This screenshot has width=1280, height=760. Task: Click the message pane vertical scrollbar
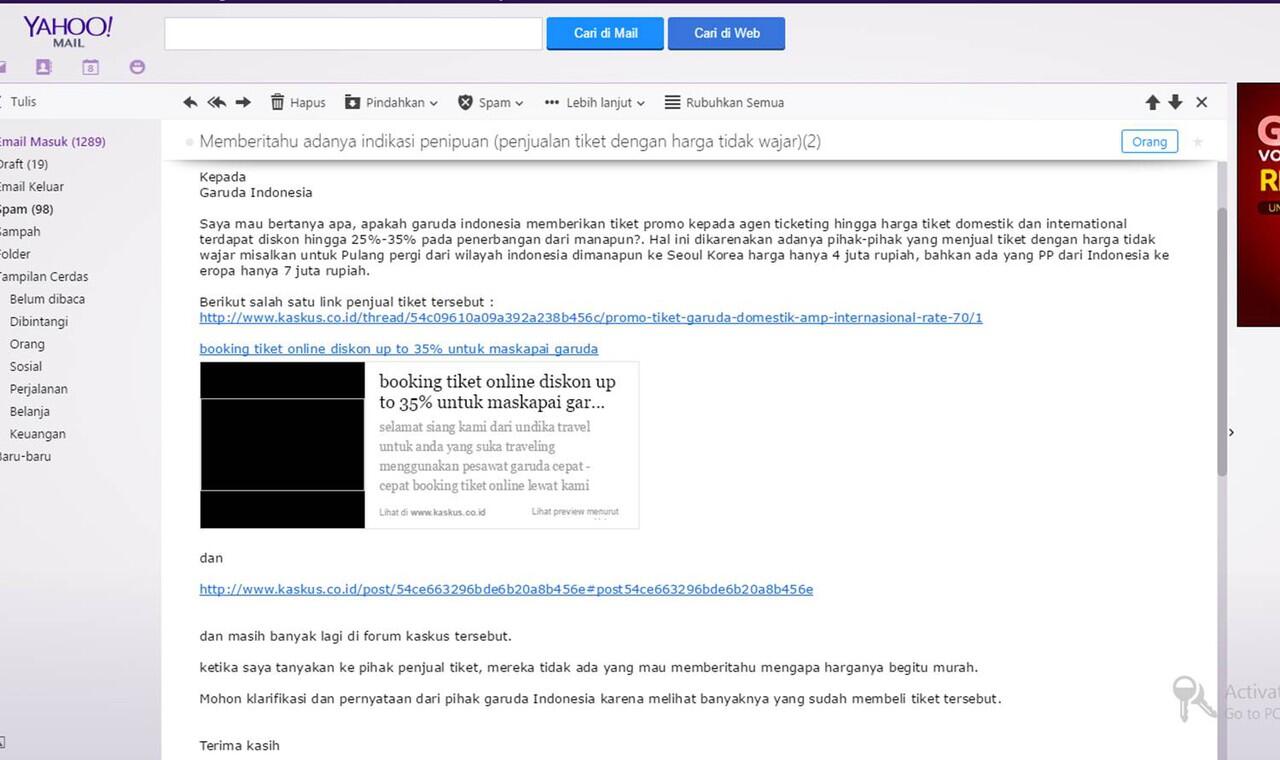click(1222, 340)
